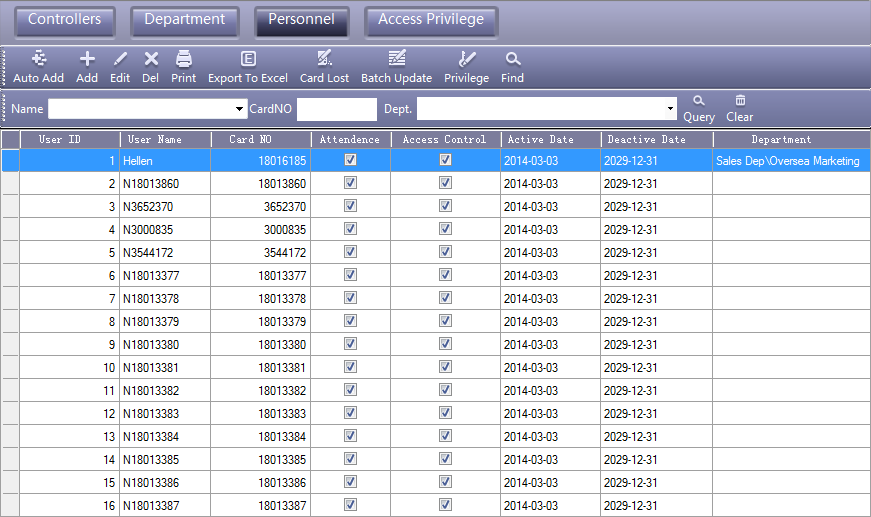Click the Print icon
The width and height of the screenshot is (871, 517).
(x=183, y=59)
